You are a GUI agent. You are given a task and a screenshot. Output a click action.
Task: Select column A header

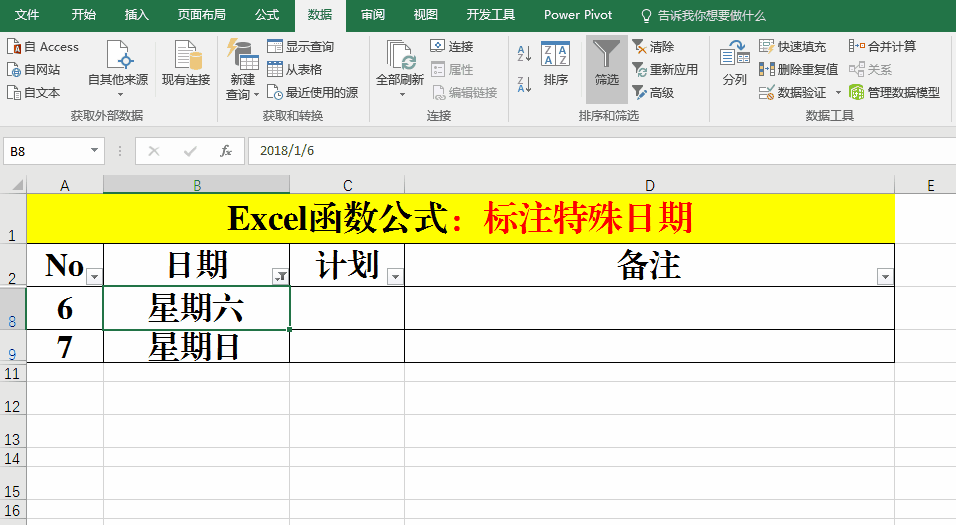(x=65, y=185)
